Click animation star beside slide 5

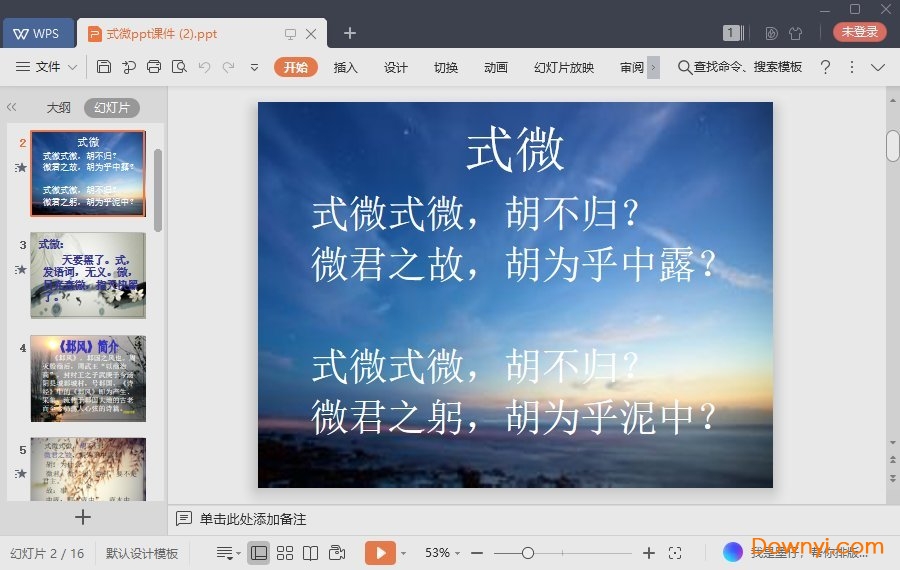21,473
